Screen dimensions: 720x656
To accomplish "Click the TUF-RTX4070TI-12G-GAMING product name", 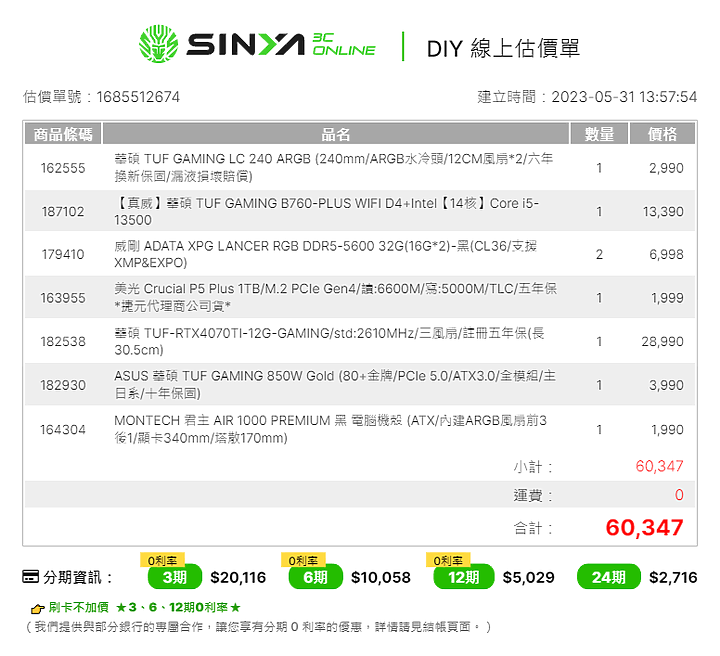I will click(330, 342).
